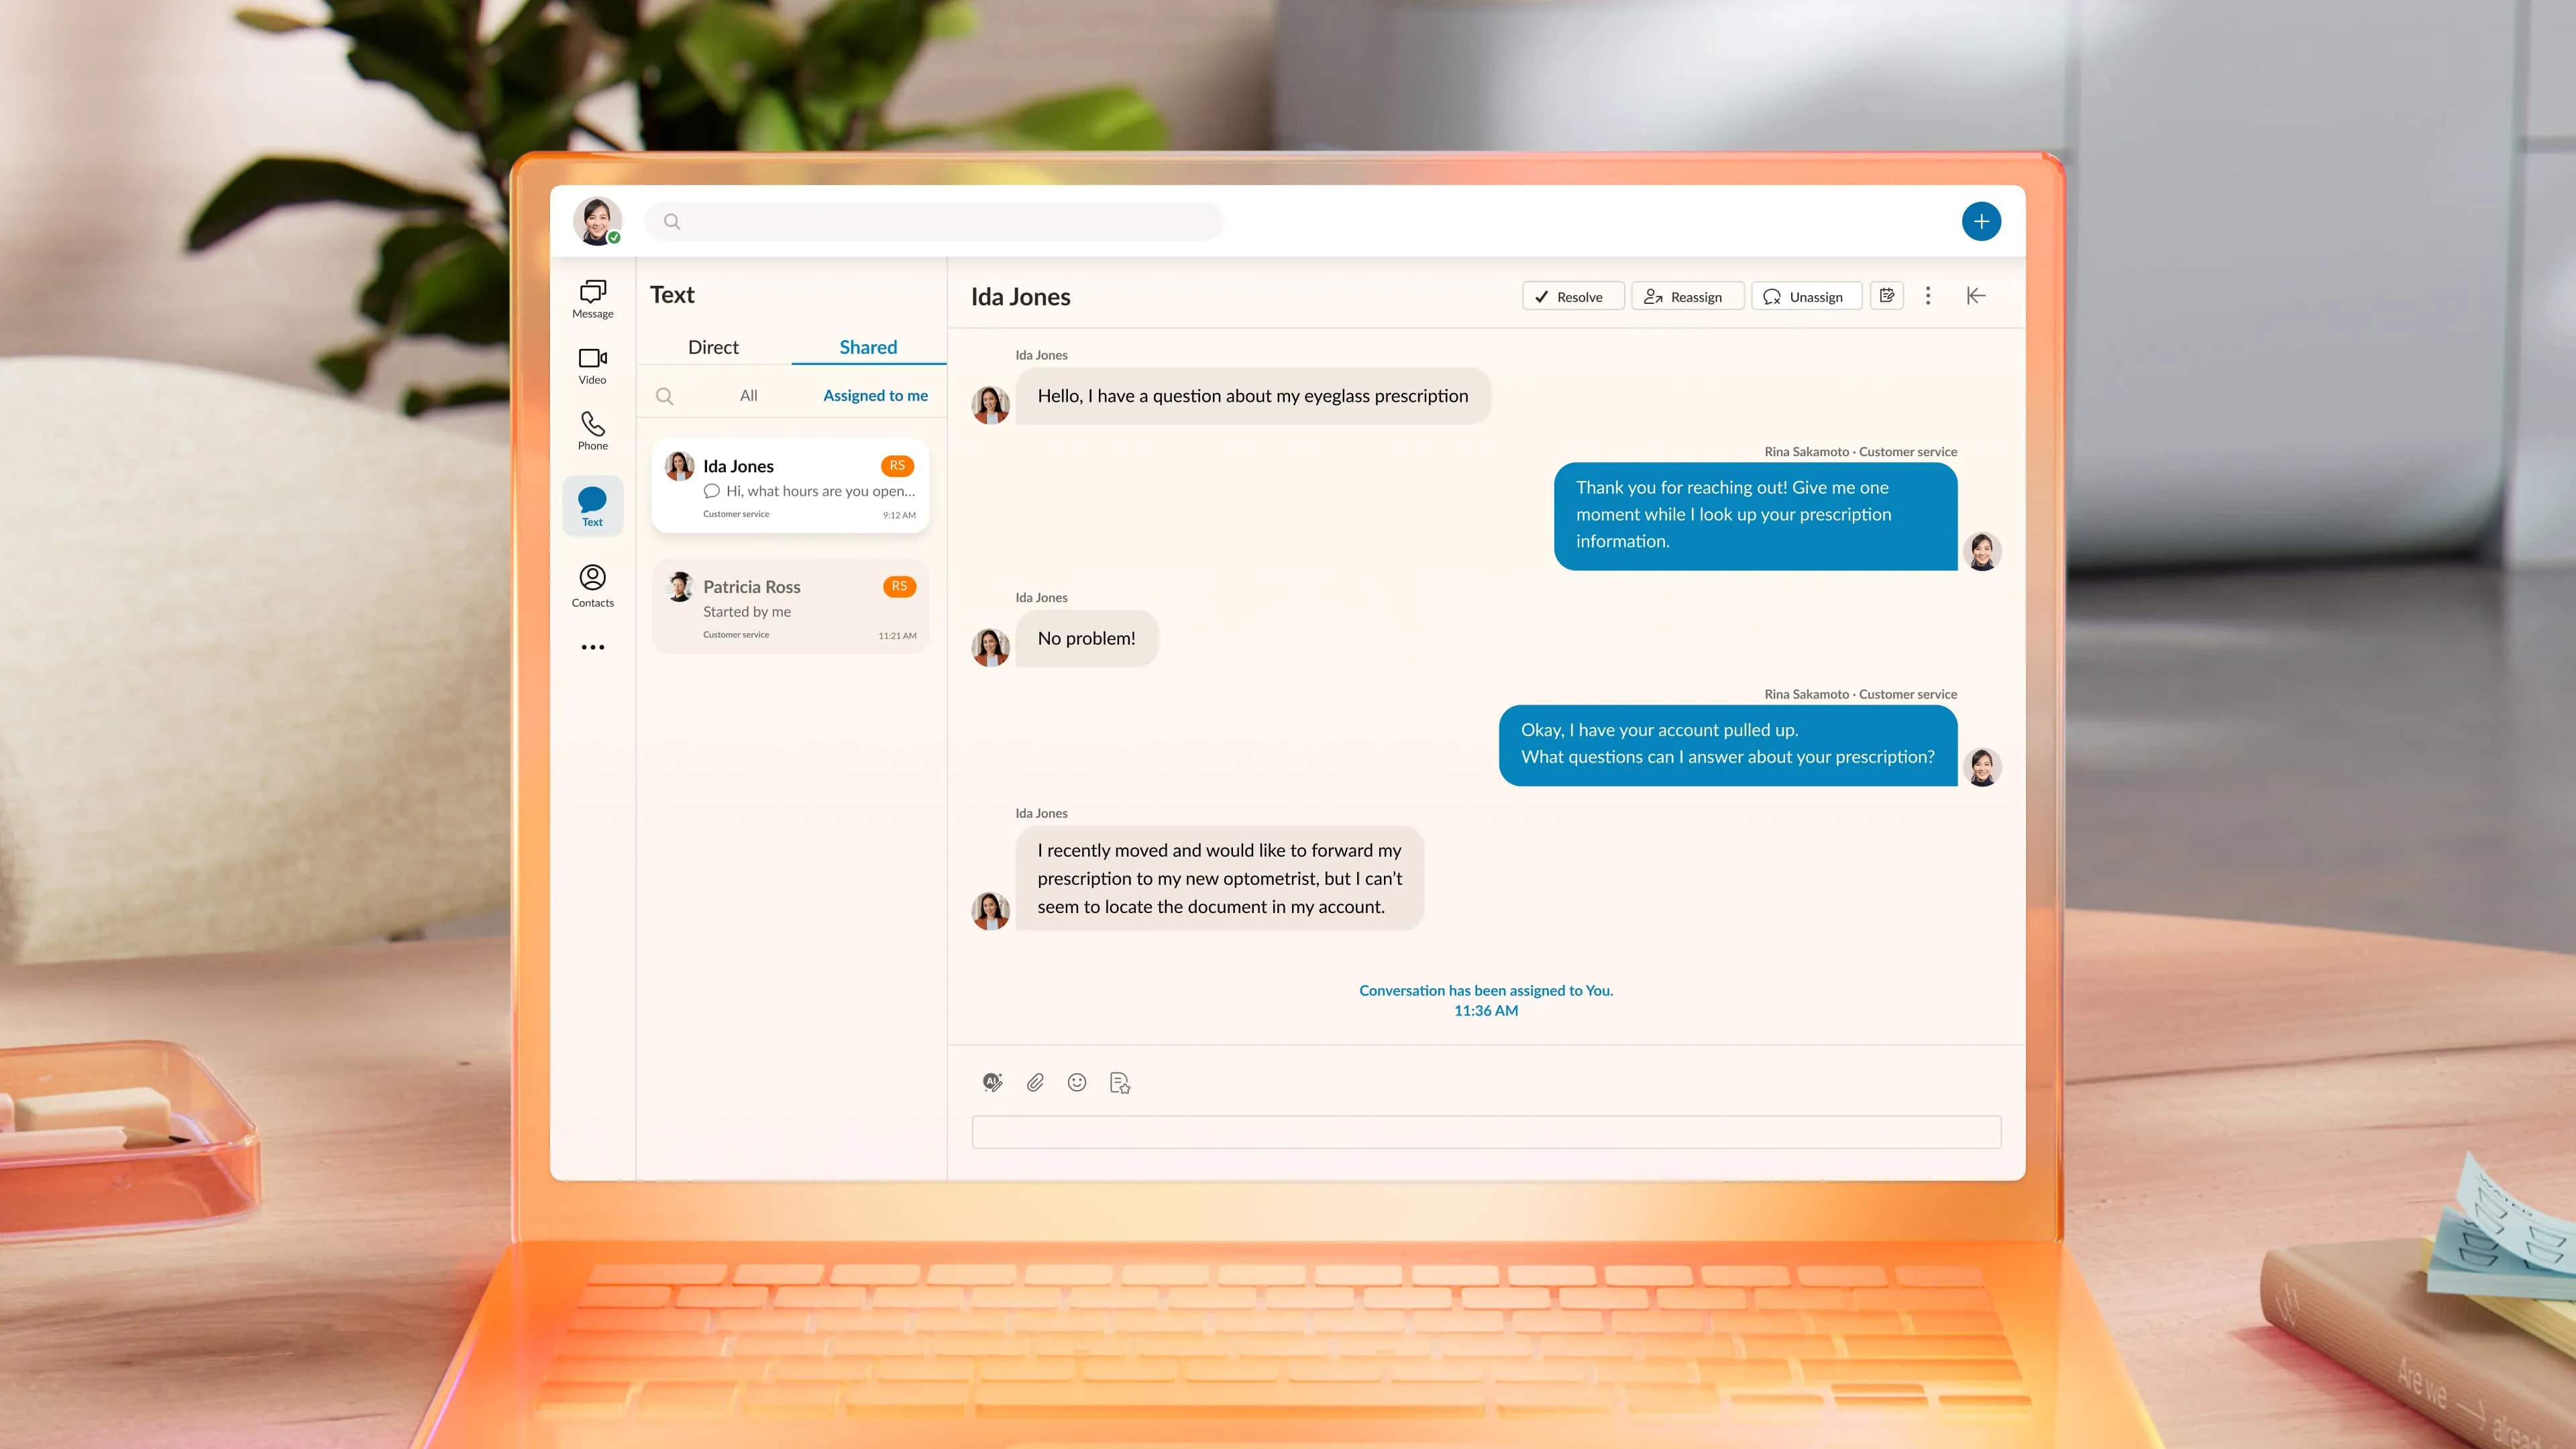Open the notes icon beside the conversation actions
Image resolution: width=2576 pixels, height=1449 pixels.
[1887, 295]
